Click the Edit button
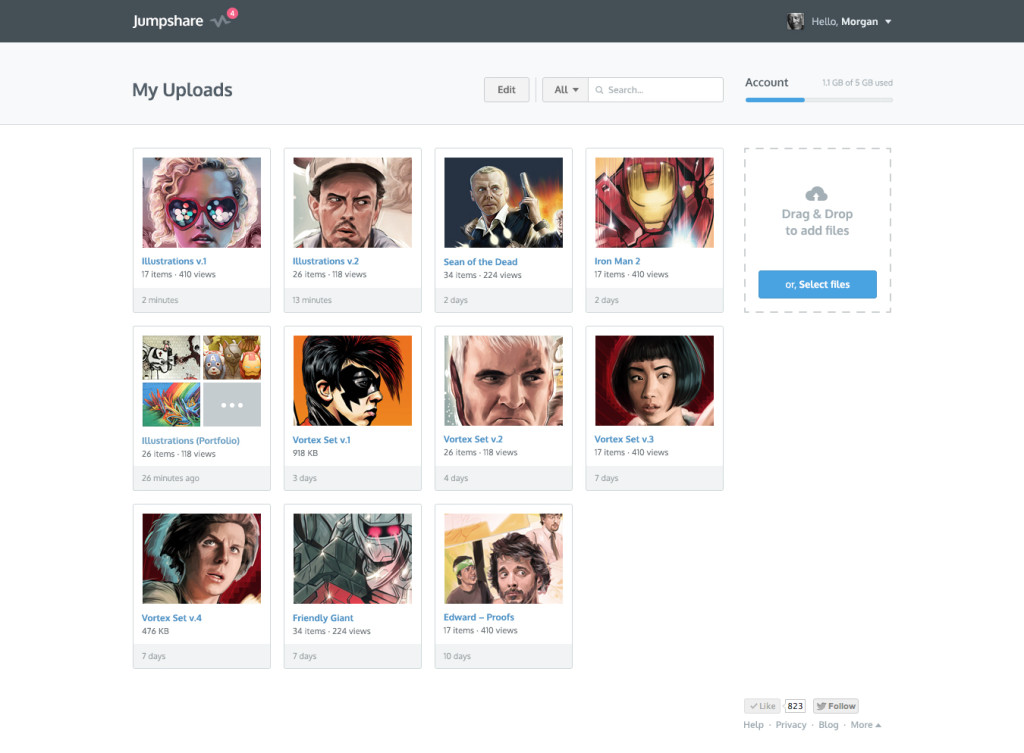The width and height of the screenshot is (1024, 753). (506, 89)
